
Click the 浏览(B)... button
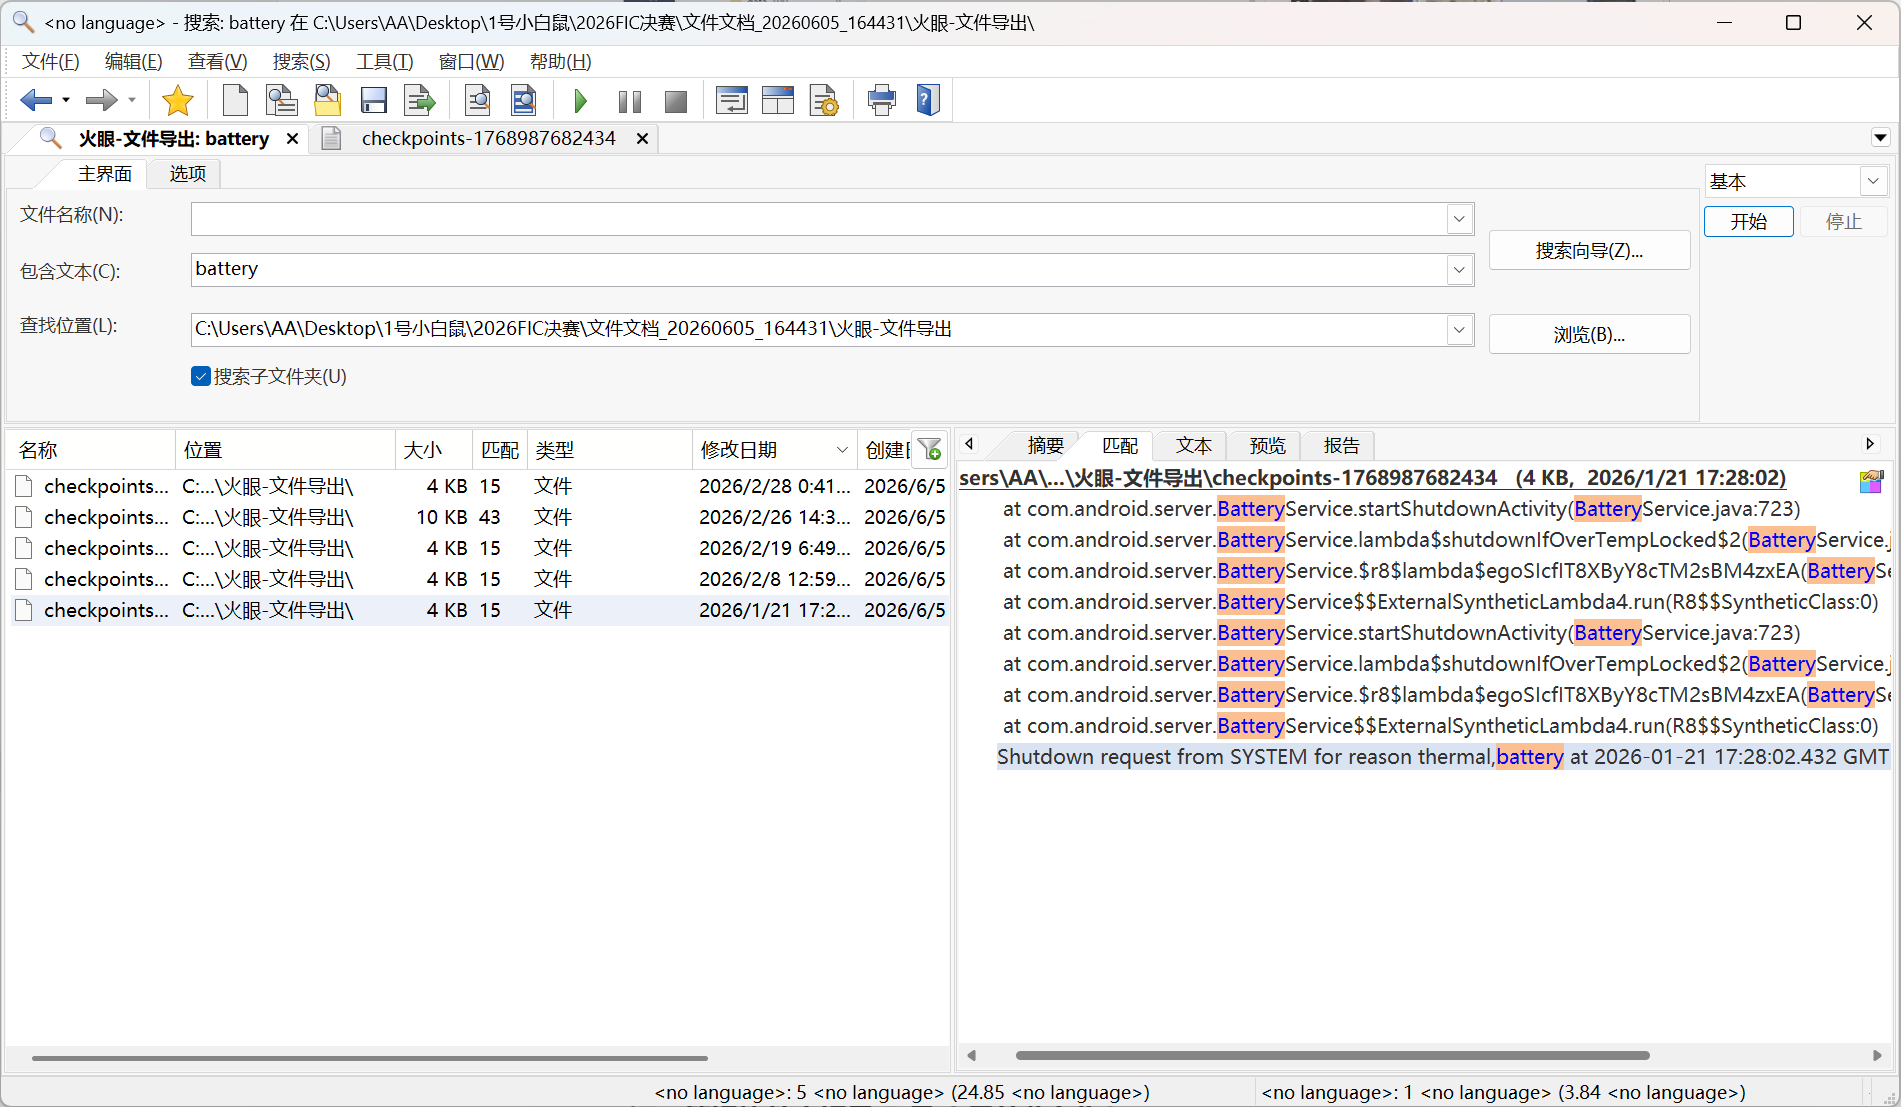pos(1589,334)
